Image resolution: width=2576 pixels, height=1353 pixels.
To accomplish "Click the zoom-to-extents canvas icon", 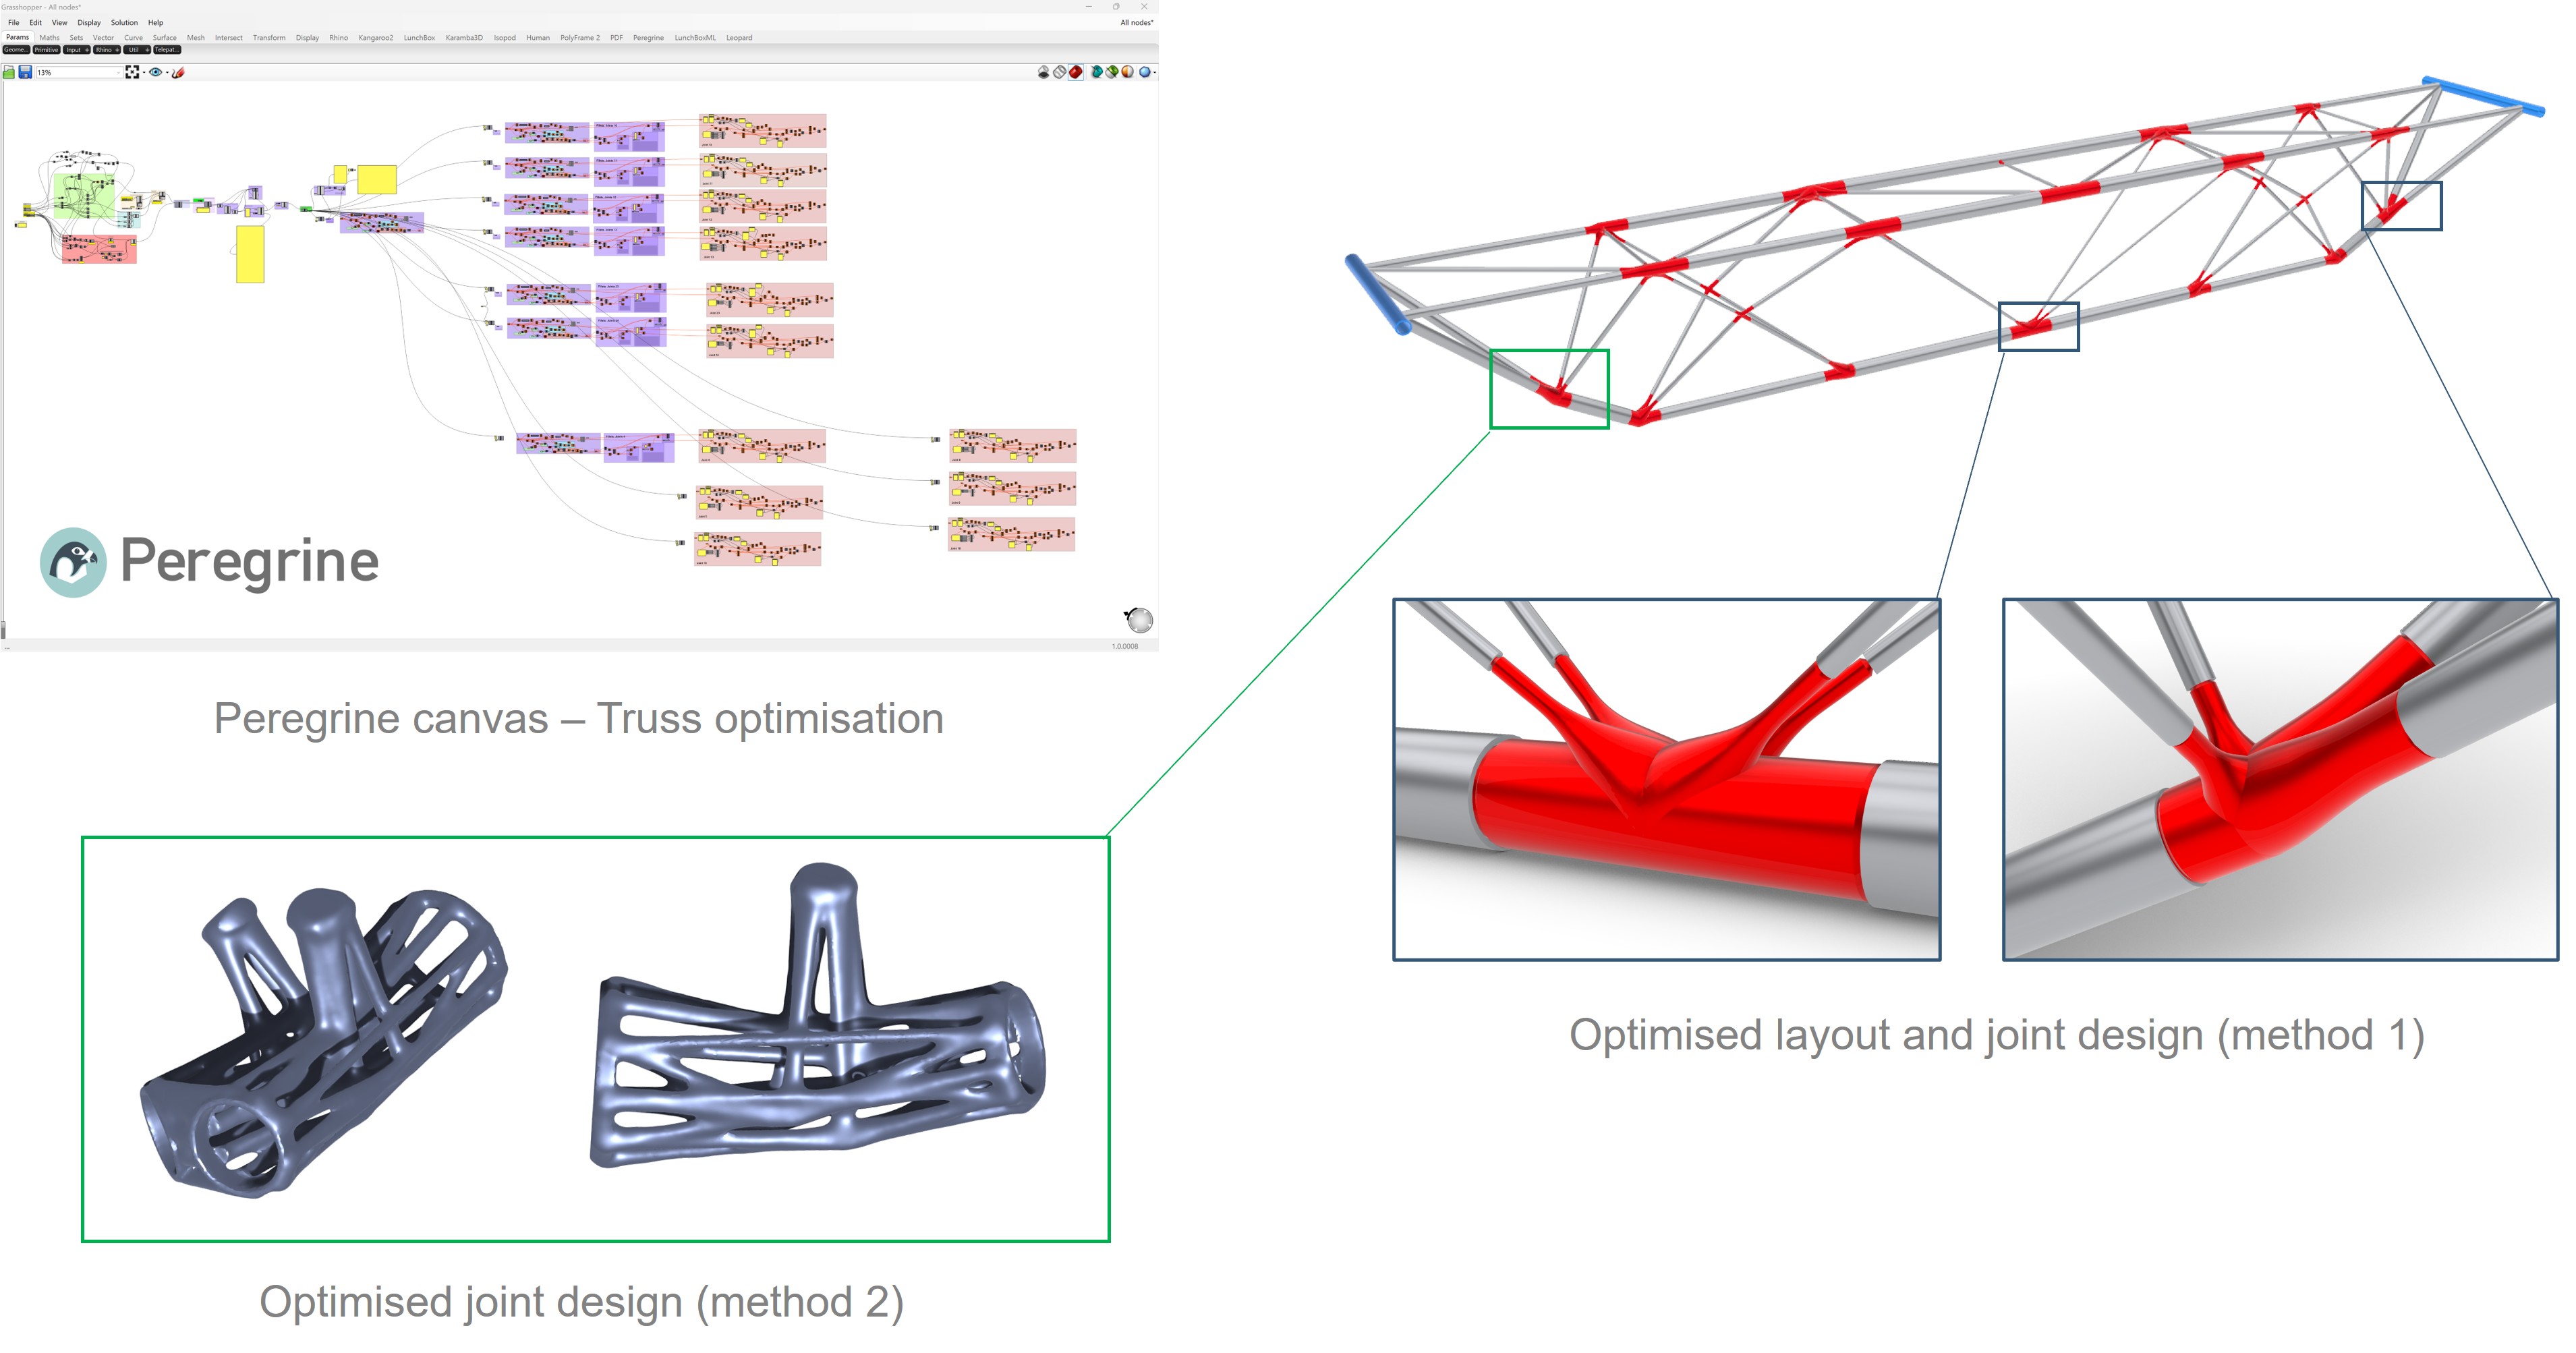I will [133, 71].
